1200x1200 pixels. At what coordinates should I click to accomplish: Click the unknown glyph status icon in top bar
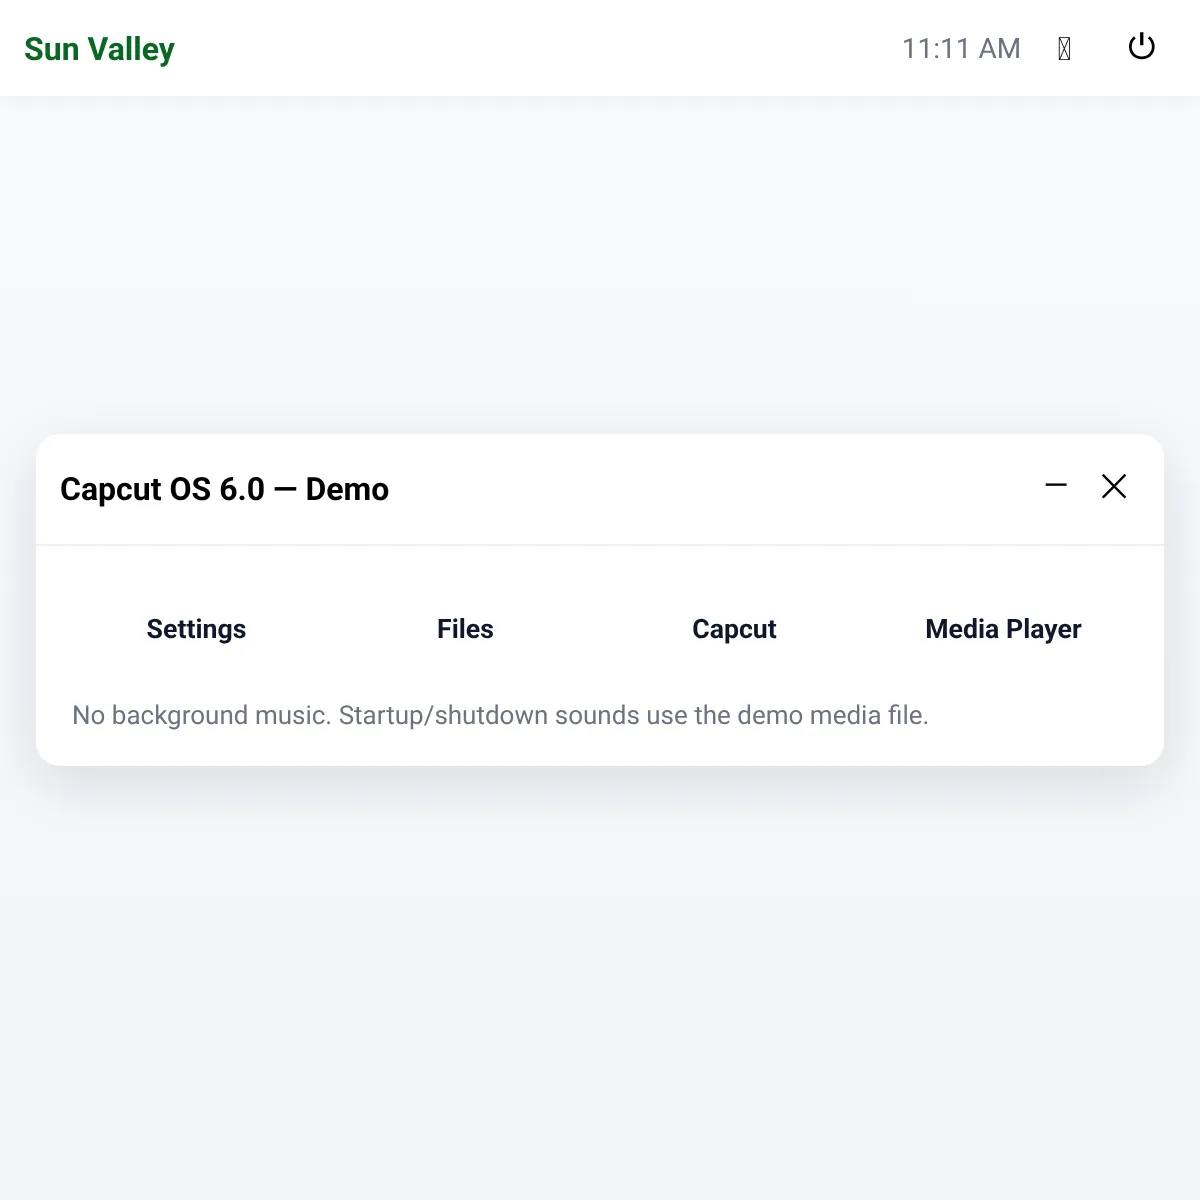pos(1064,48)
